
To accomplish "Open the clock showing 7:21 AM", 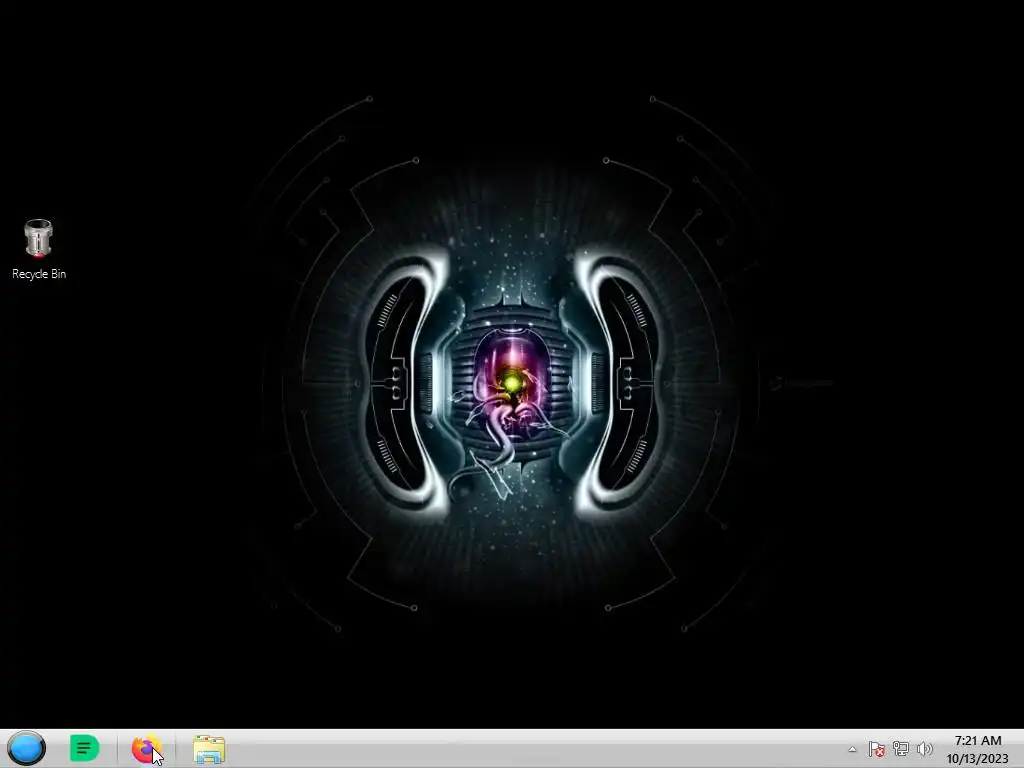I will 978,749.
